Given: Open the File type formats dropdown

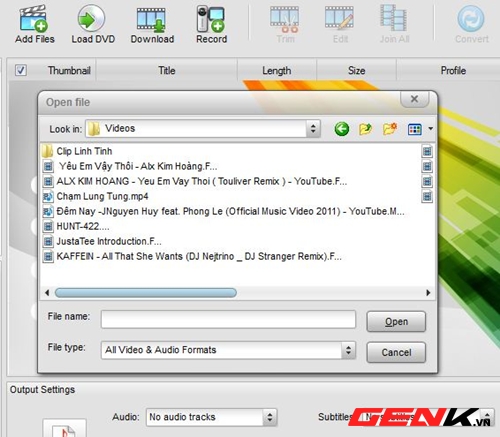Looking at the screenshot, I should click(348, 350).
